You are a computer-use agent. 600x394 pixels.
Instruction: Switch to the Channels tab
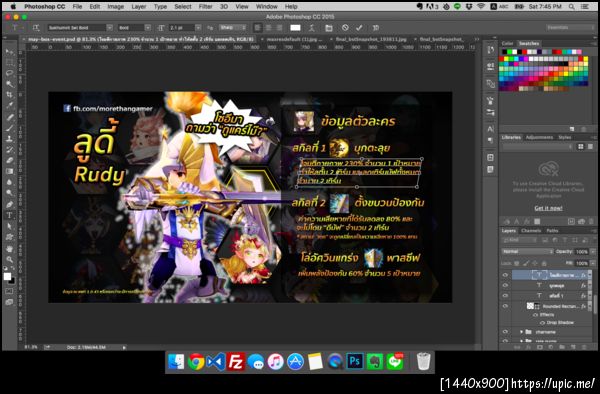point(531,231)
